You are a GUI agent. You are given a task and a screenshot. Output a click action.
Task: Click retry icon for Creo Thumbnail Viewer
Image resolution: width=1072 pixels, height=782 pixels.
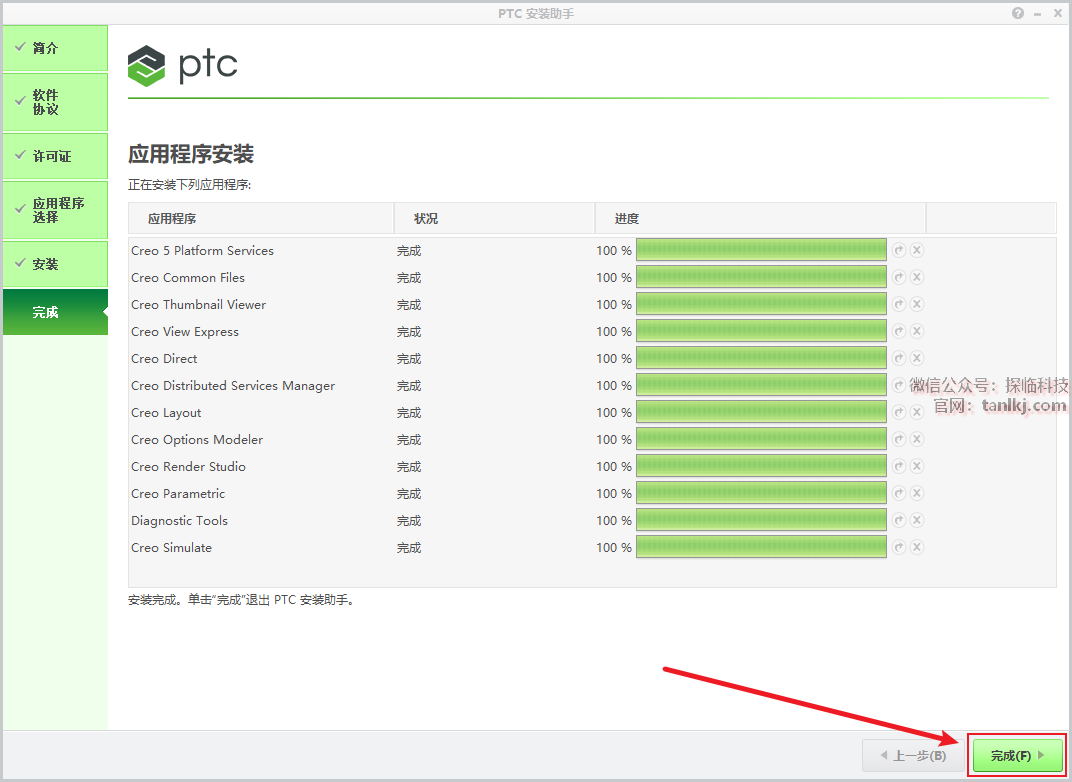tap(899, 304)
